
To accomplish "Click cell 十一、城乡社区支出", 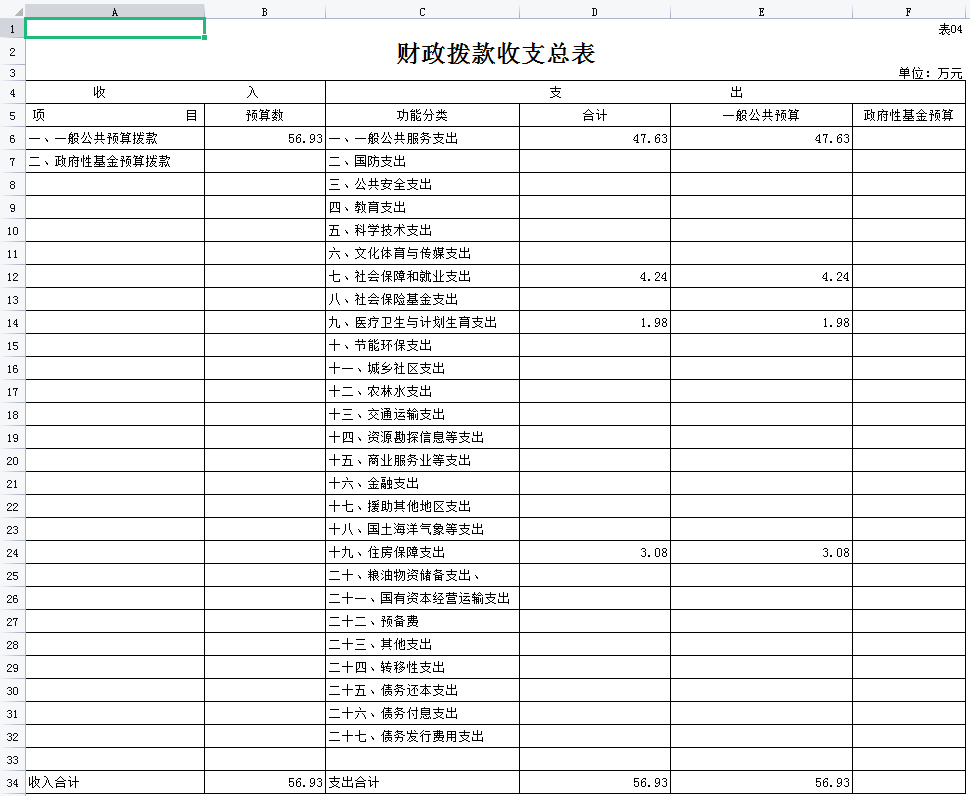I will 423,369.
